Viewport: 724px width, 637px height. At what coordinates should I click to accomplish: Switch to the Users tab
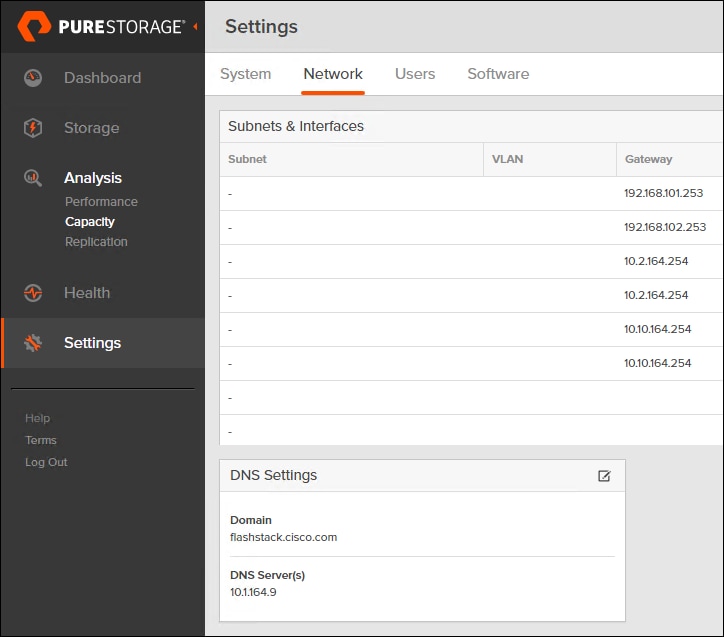tap(415, 74)
